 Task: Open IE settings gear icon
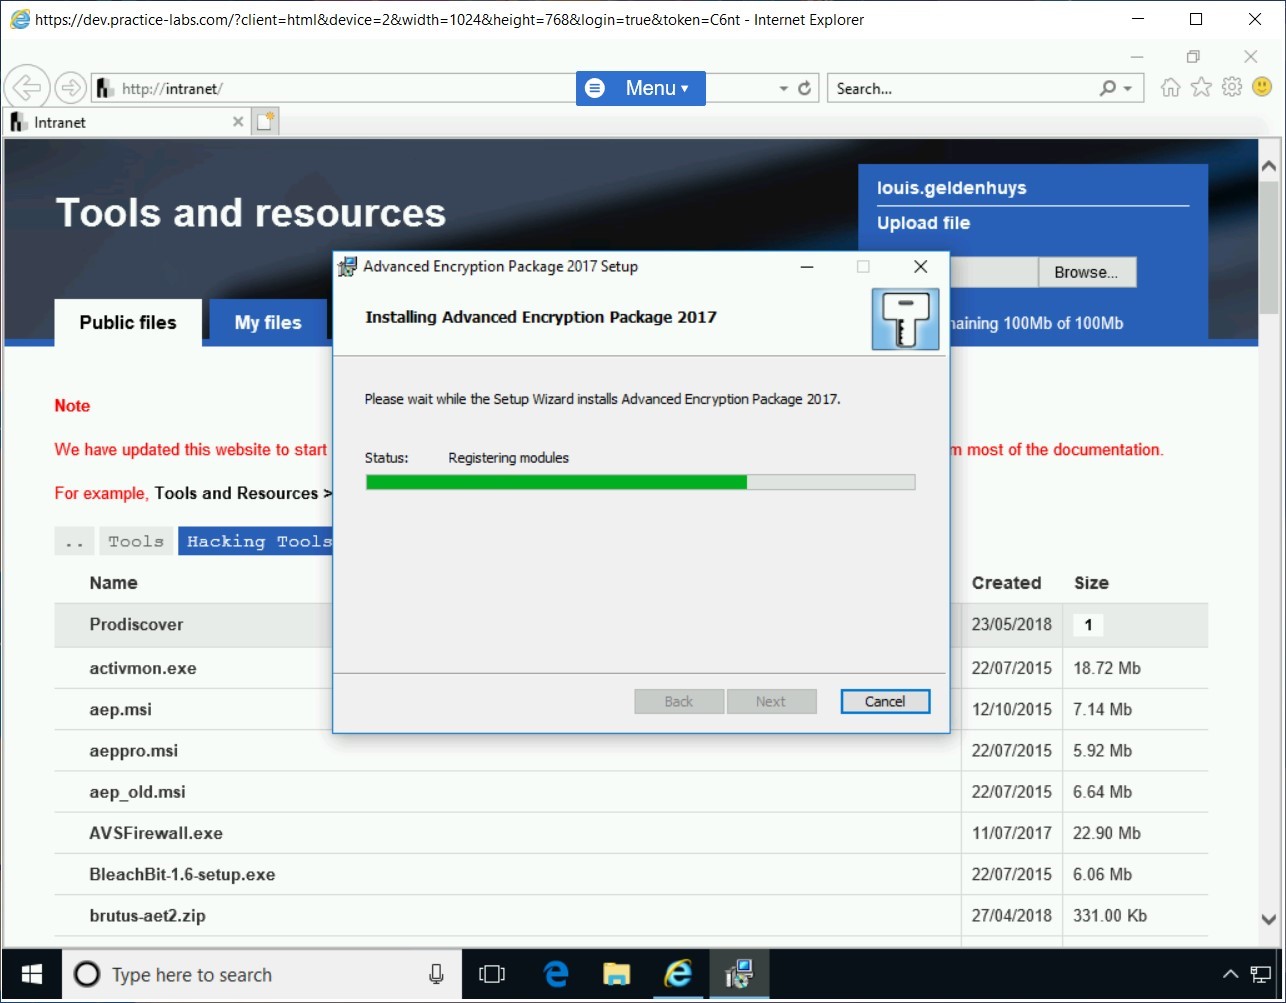[x=1232, y=88]
